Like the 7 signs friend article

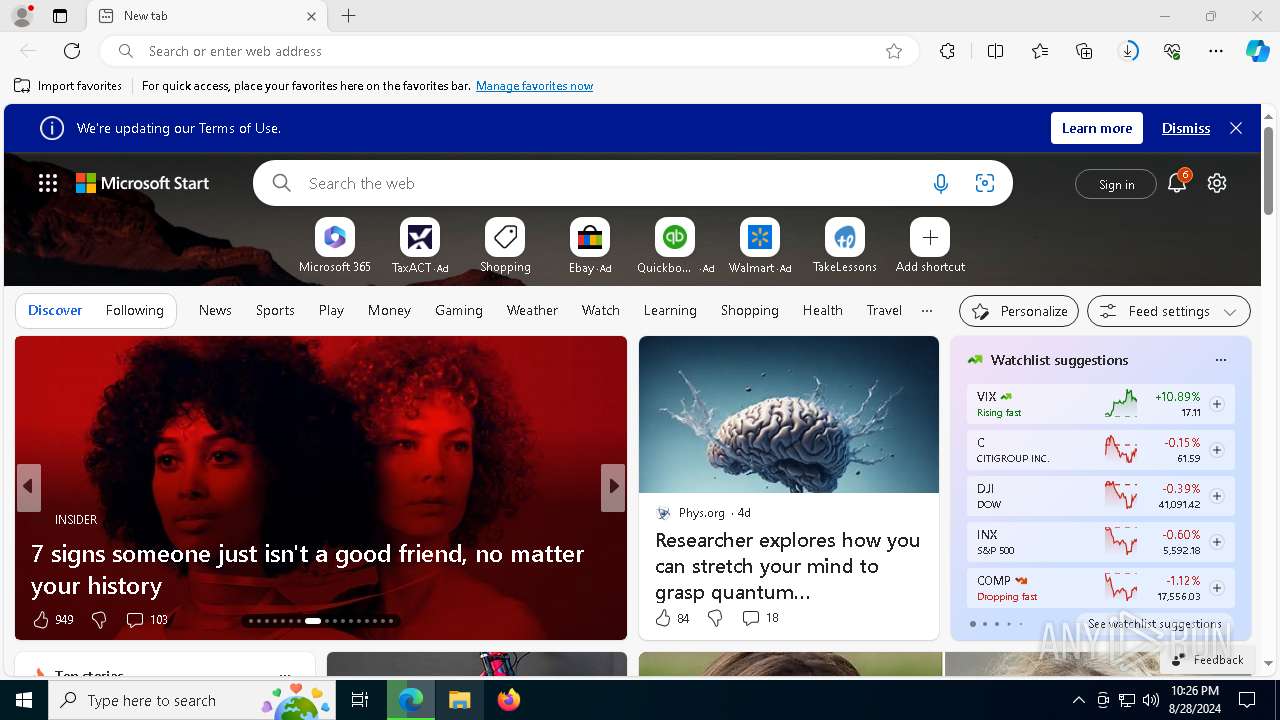click(x=41, y=620)
